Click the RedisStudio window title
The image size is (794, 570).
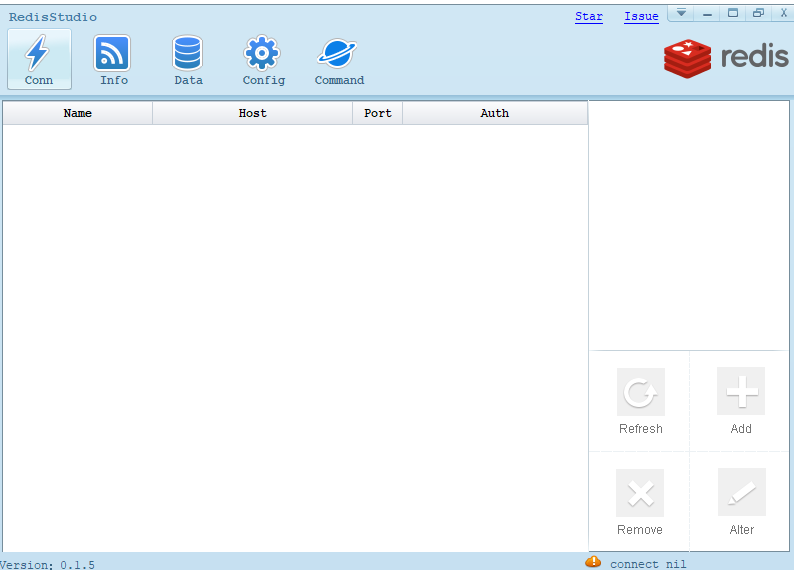tap(53, 17)
